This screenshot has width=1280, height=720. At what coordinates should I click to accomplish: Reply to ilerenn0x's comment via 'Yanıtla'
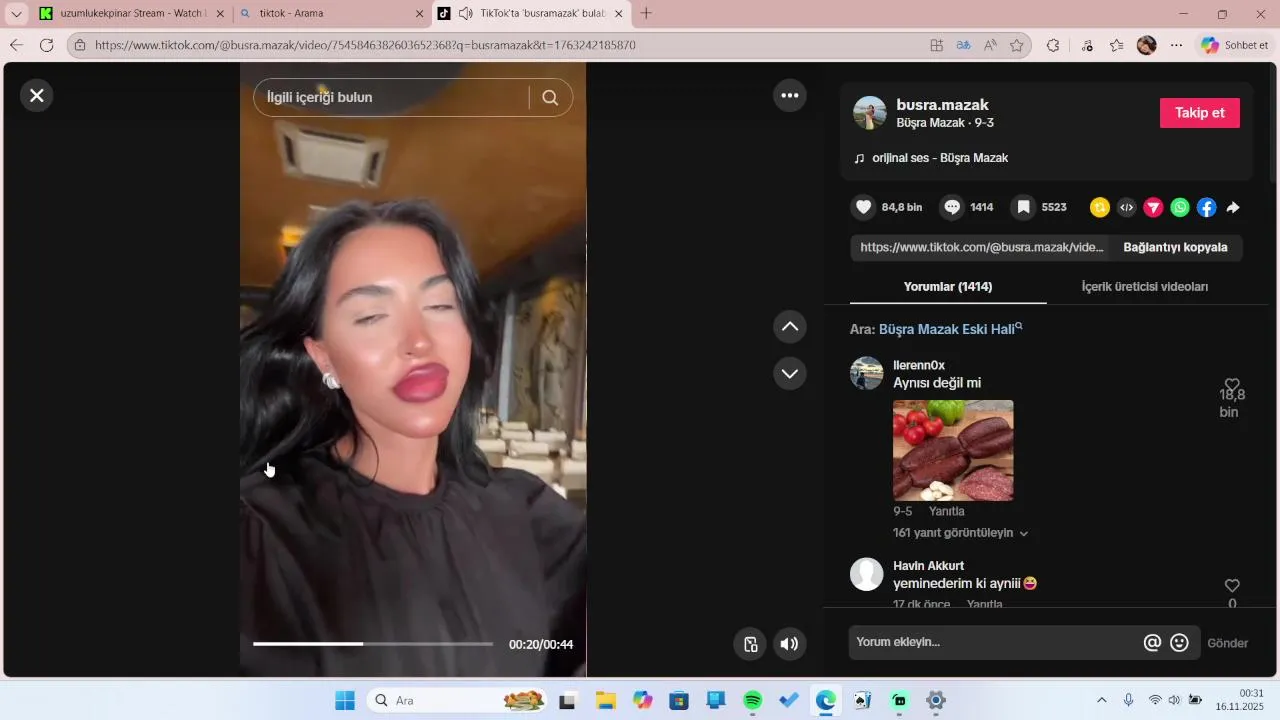pyautogui.click(x=947, y=511)
